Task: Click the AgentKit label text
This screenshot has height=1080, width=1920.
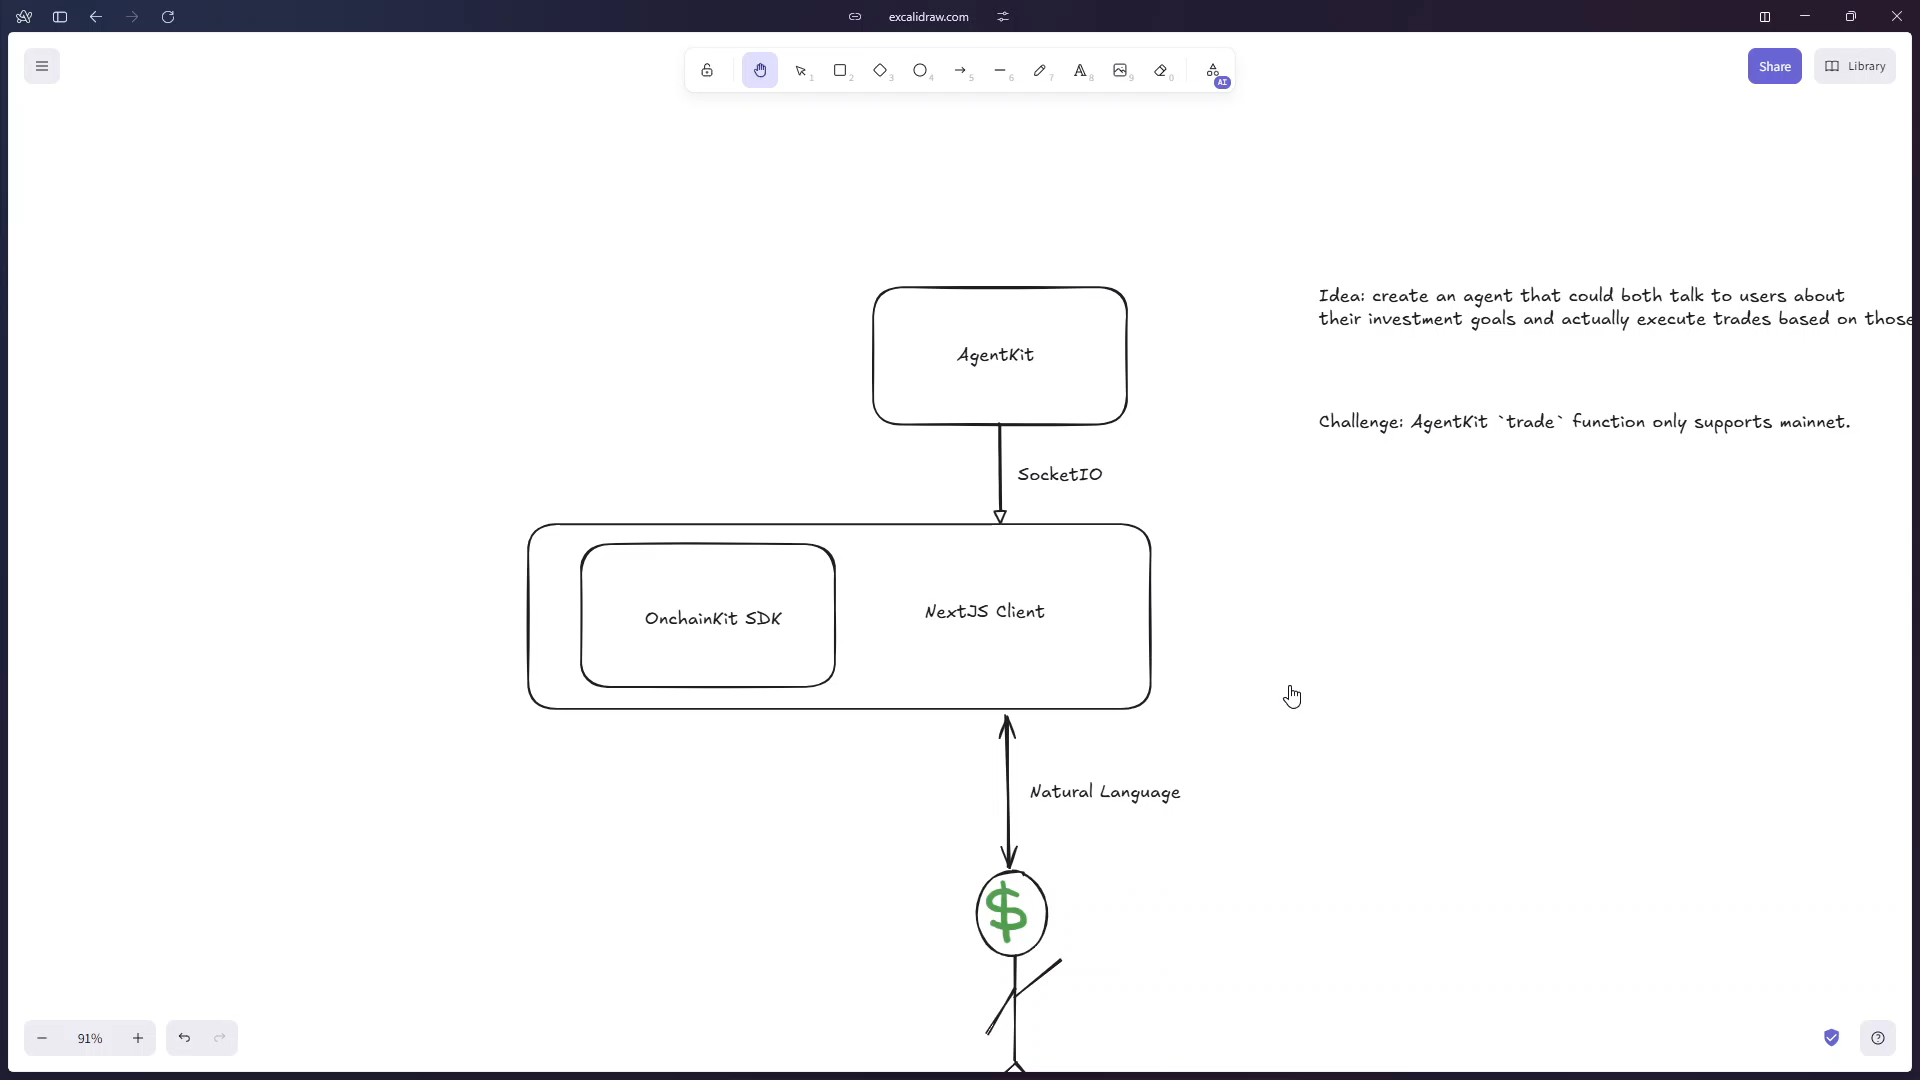Action: pyautogui.click(x=995, y=355)
